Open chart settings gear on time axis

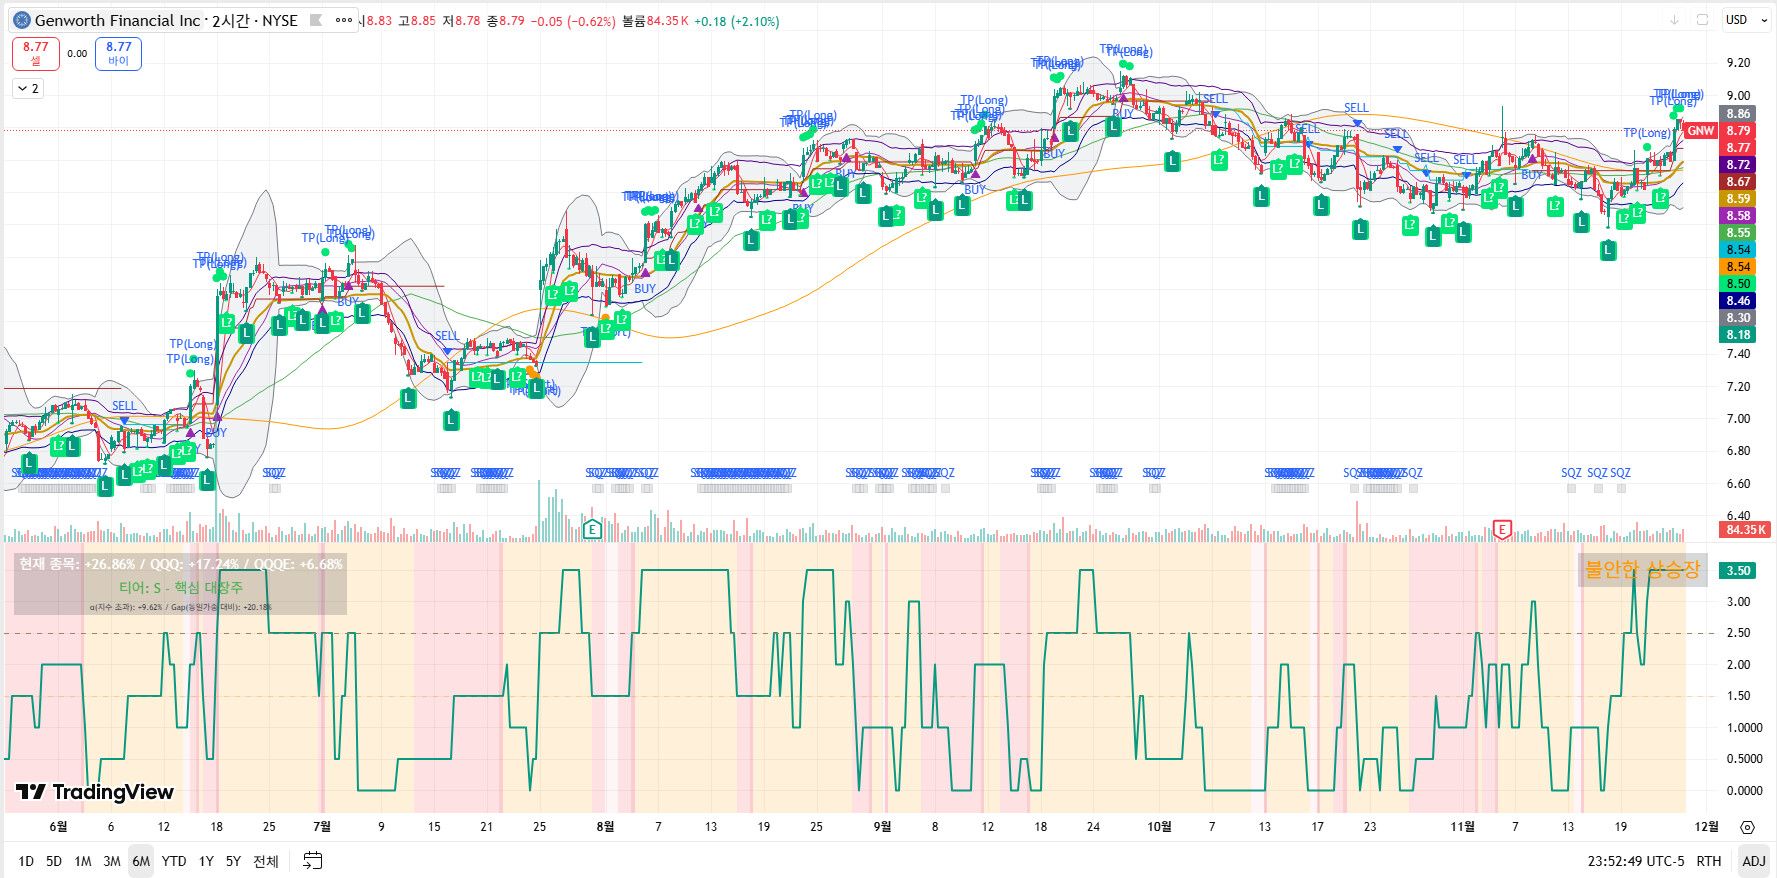click(x=1747, y=827)
